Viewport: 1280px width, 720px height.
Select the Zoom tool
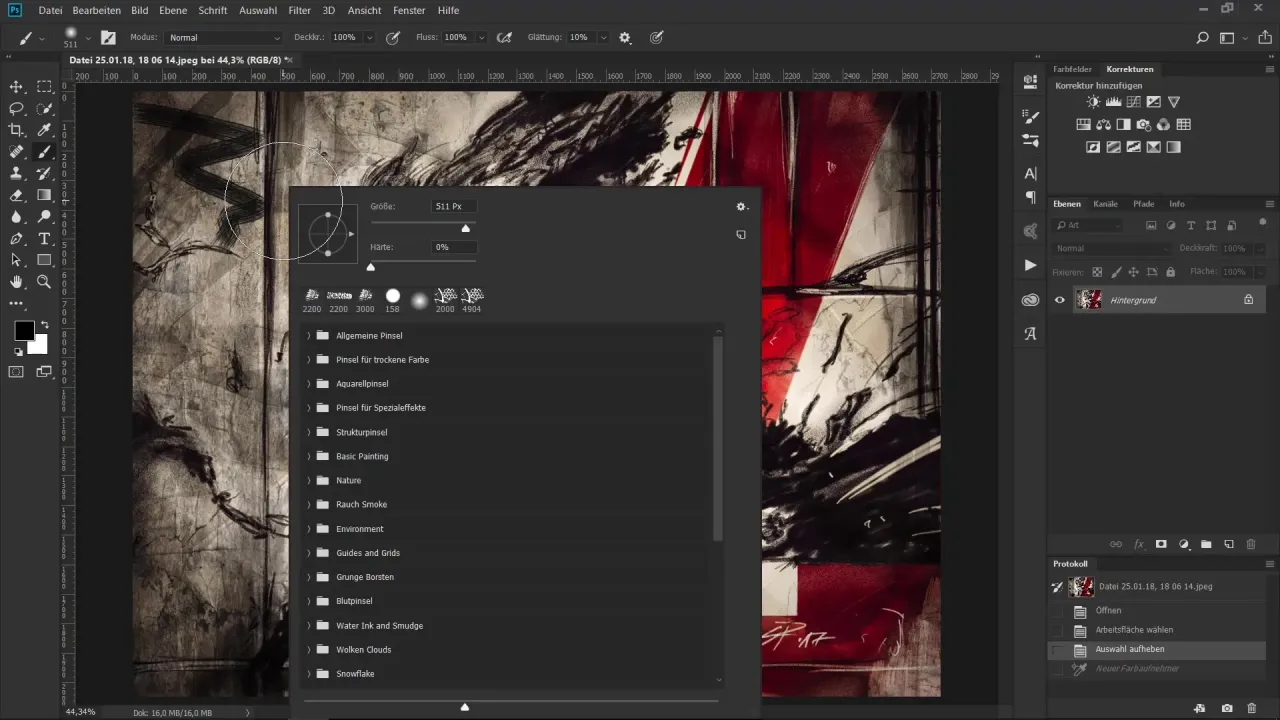44,283
